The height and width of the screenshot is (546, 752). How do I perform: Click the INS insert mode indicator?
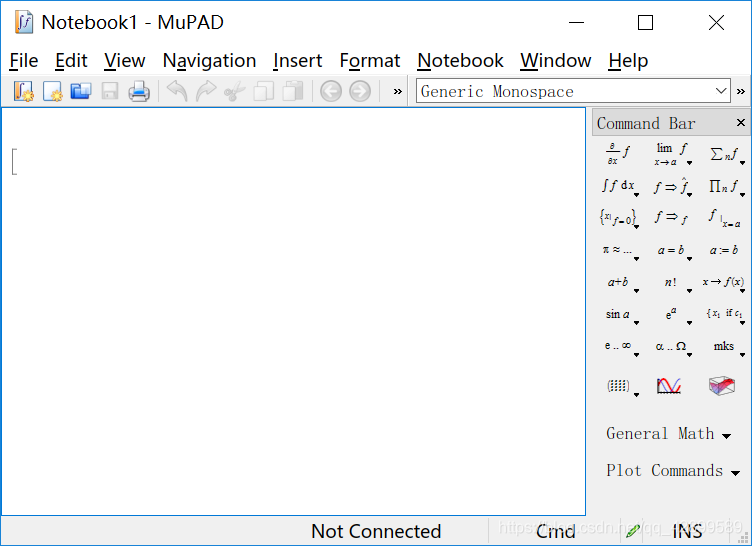tap(687, 531)
